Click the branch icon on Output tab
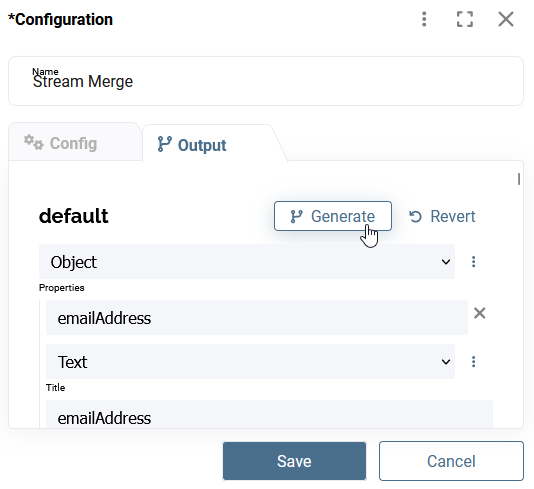The height and width of the screenshot is (489, 534). [164, 144]
